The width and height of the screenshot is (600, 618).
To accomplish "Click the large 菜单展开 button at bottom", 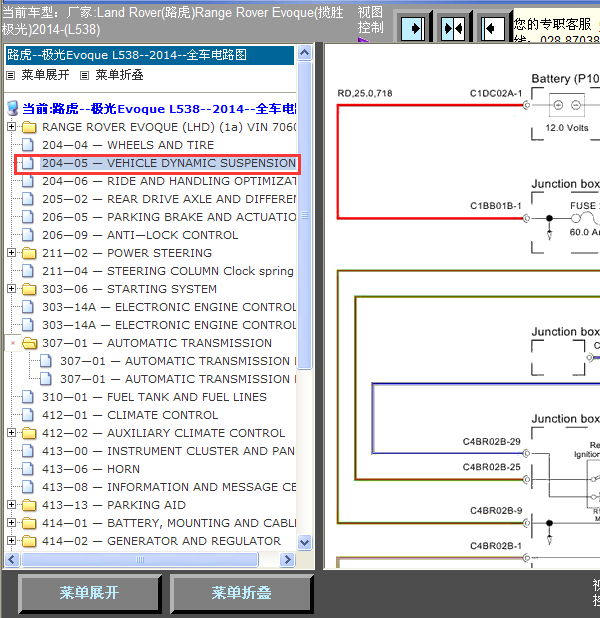I will (89, 593).
